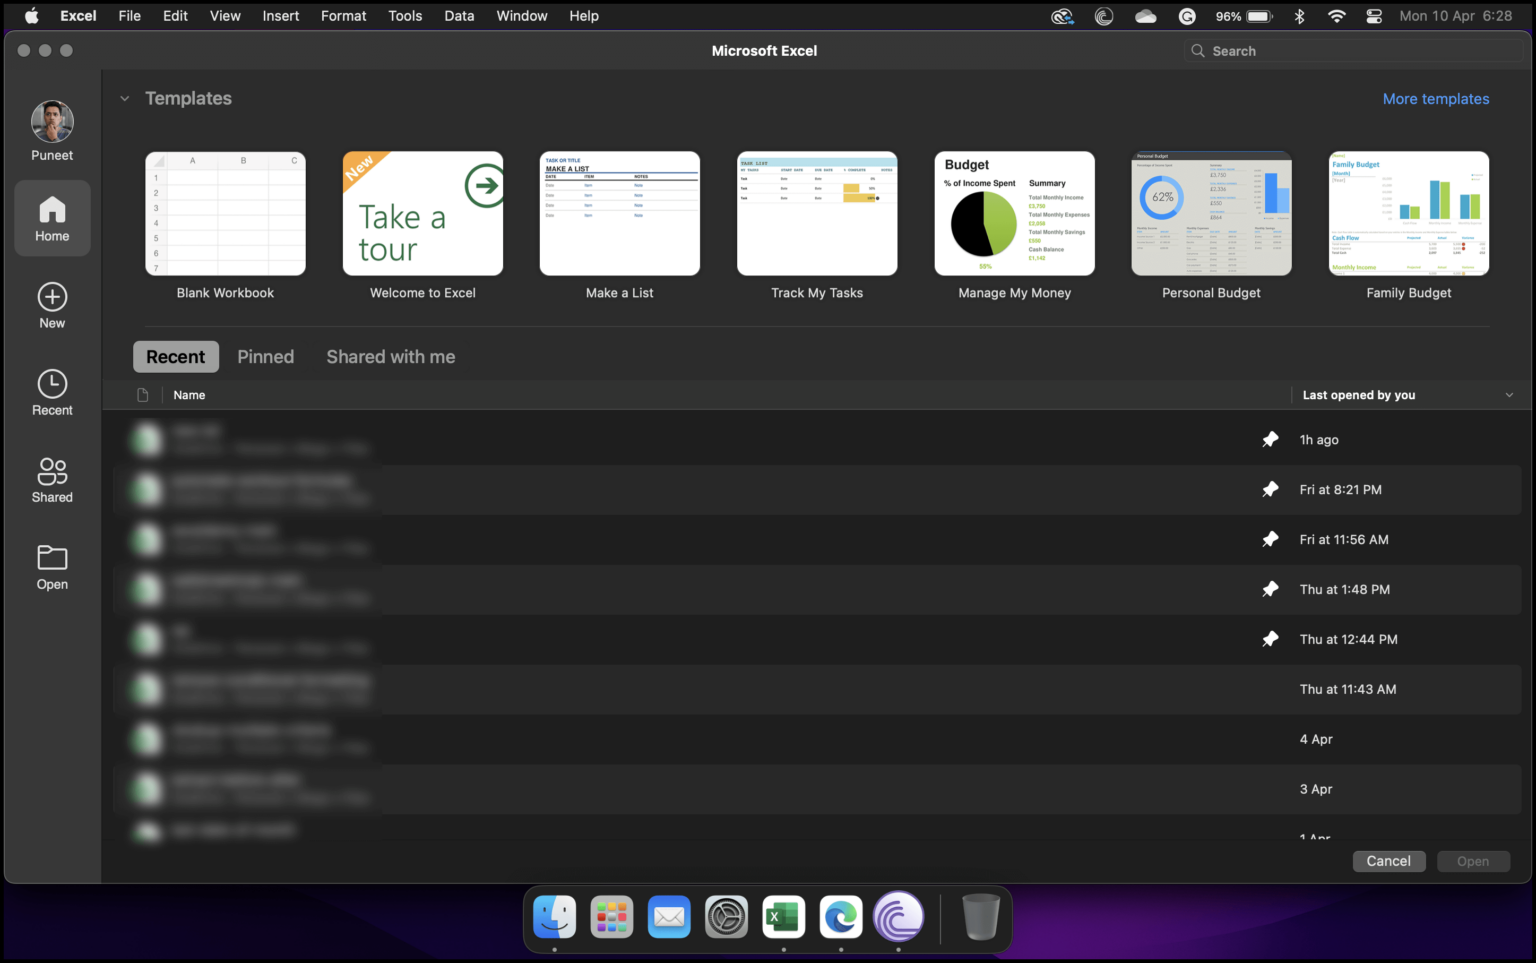
Task: Unpin the file opened Fri at 8:21 PM
Action: pos(1270,490)
